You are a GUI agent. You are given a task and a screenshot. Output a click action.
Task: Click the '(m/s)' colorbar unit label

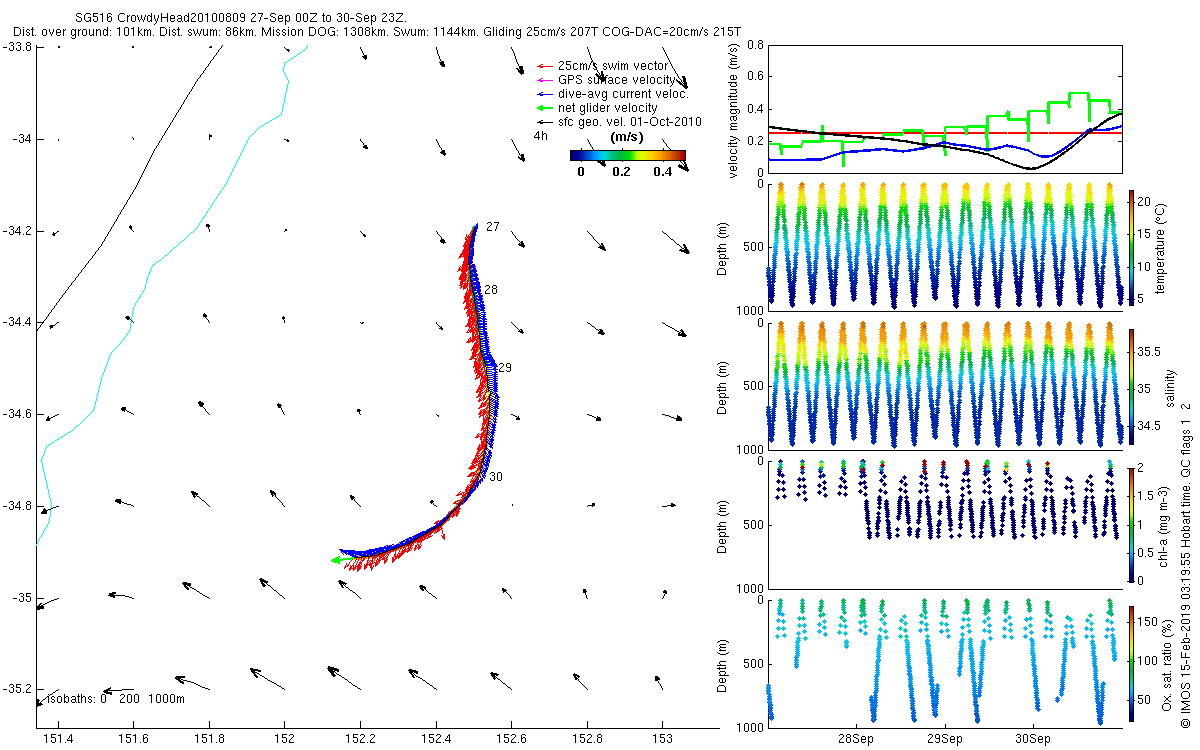(x=626, y=137)
